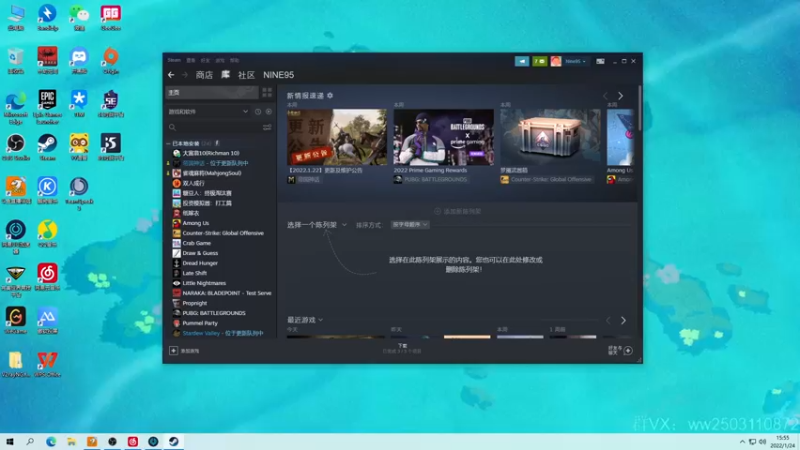Open the 库 library tab
The height and width of the screenshot is (450, 800).
(x=225, y=75)
